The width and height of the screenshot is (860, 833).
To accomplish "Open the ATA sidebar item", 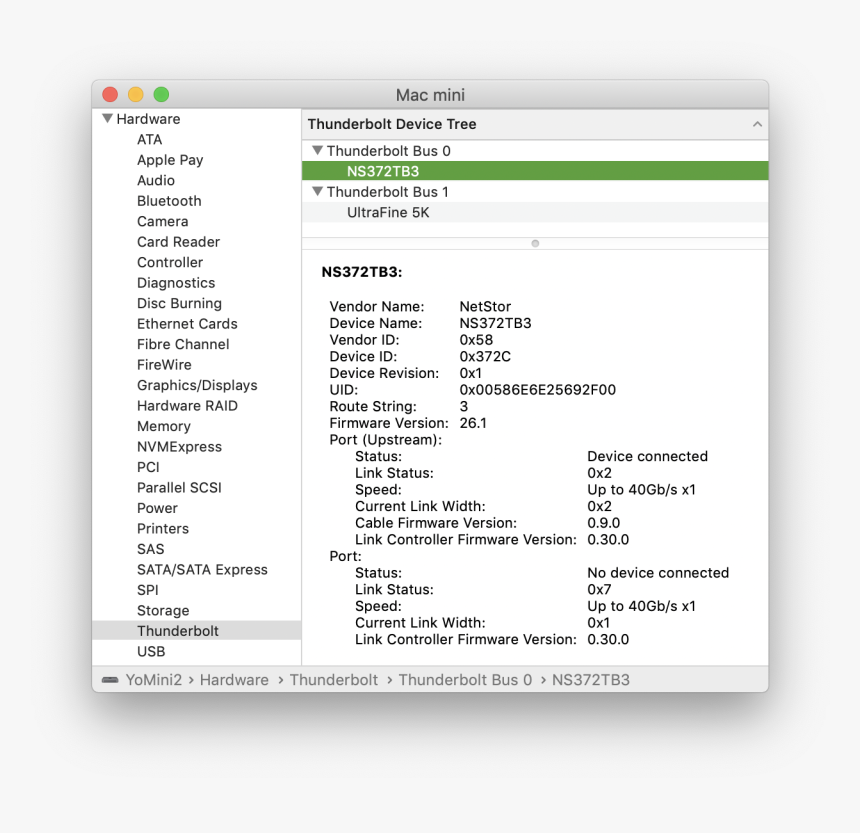I will coord(150,139).
